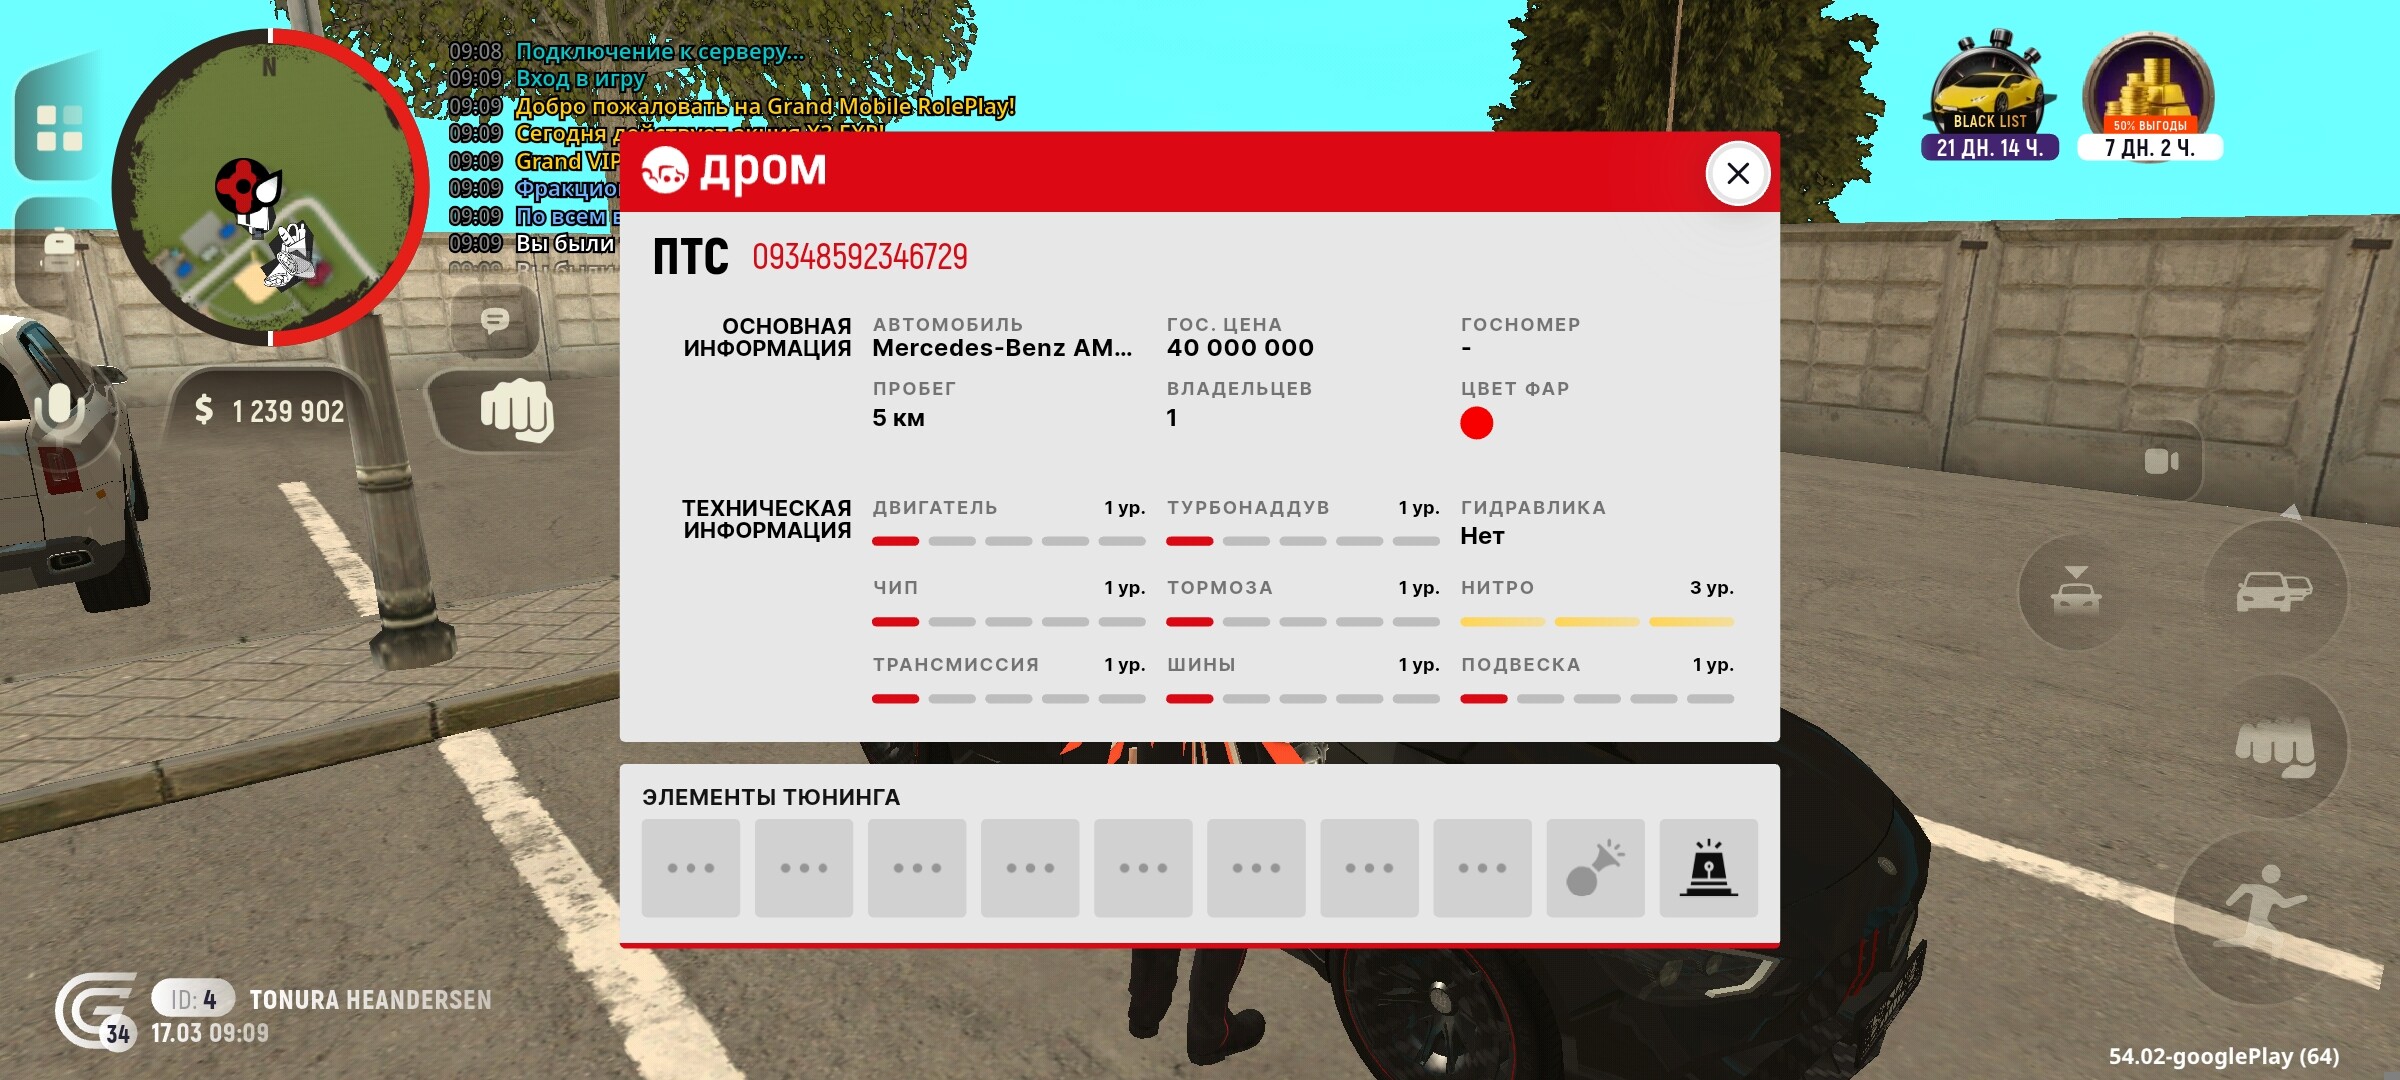Viewport: 2400px width, 1080px height.
Task: Tap the fist icon next to money
Action: pos(515,410)
